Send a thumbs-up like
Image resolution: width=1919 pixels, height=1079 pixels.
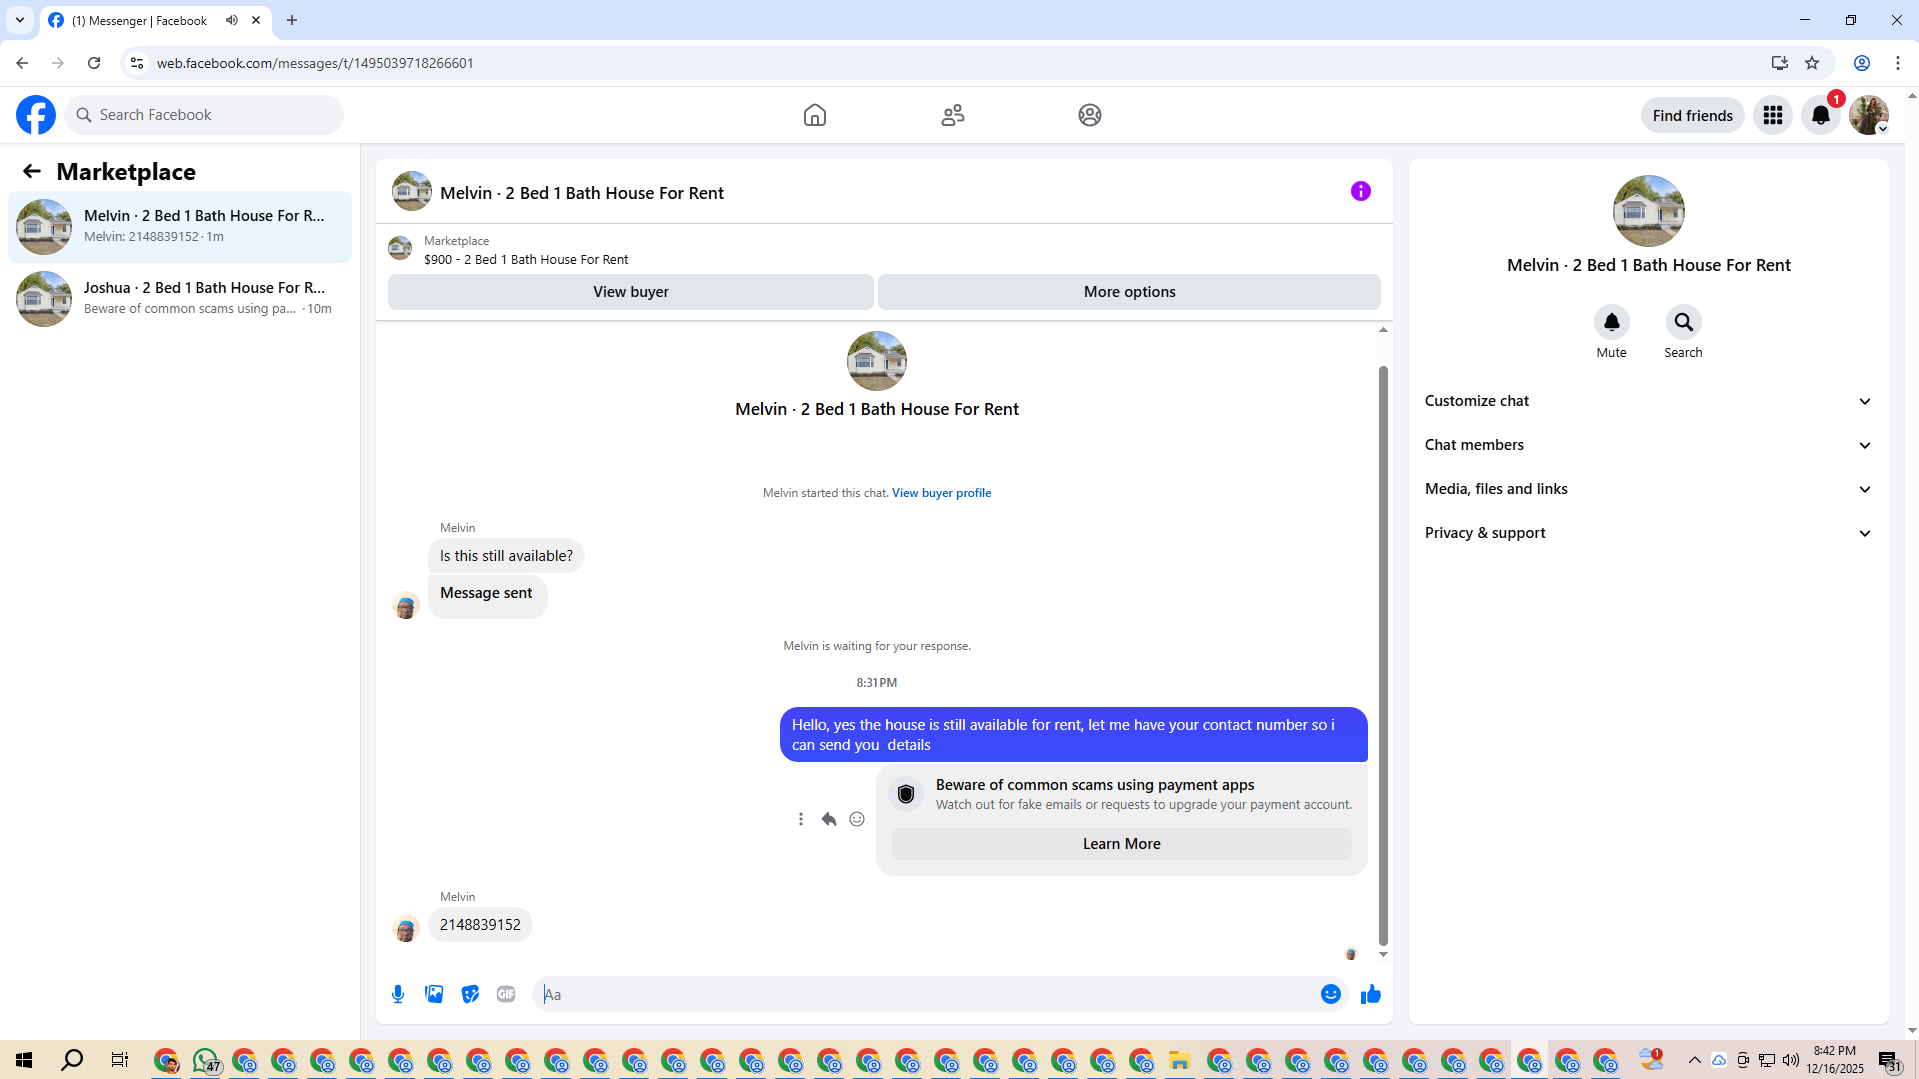1371,994
